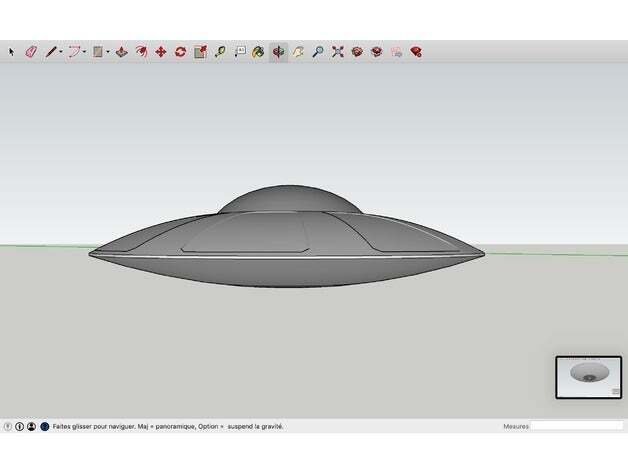Click the Mesures input field
Image resolution: width=628 pixels, height=472 pixels.
(576, 426)
